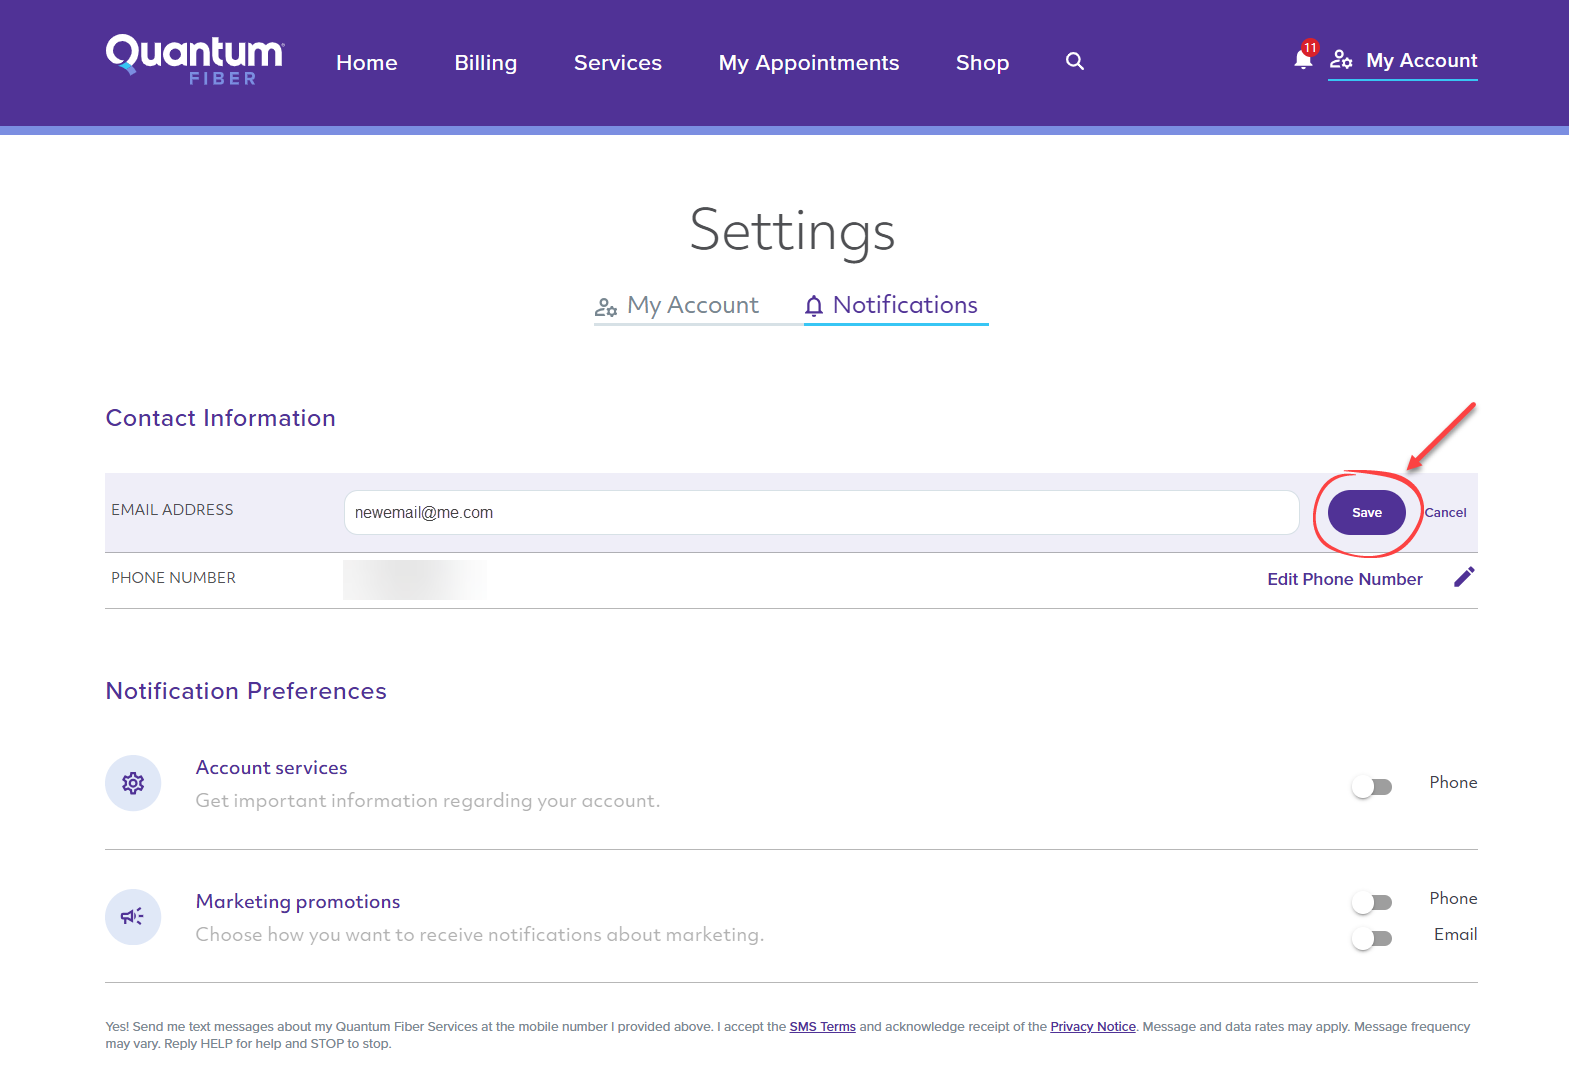The image size is (1569, 1080).
Task: Toggle Marketing promotions Email switch
Action: 1372,938
